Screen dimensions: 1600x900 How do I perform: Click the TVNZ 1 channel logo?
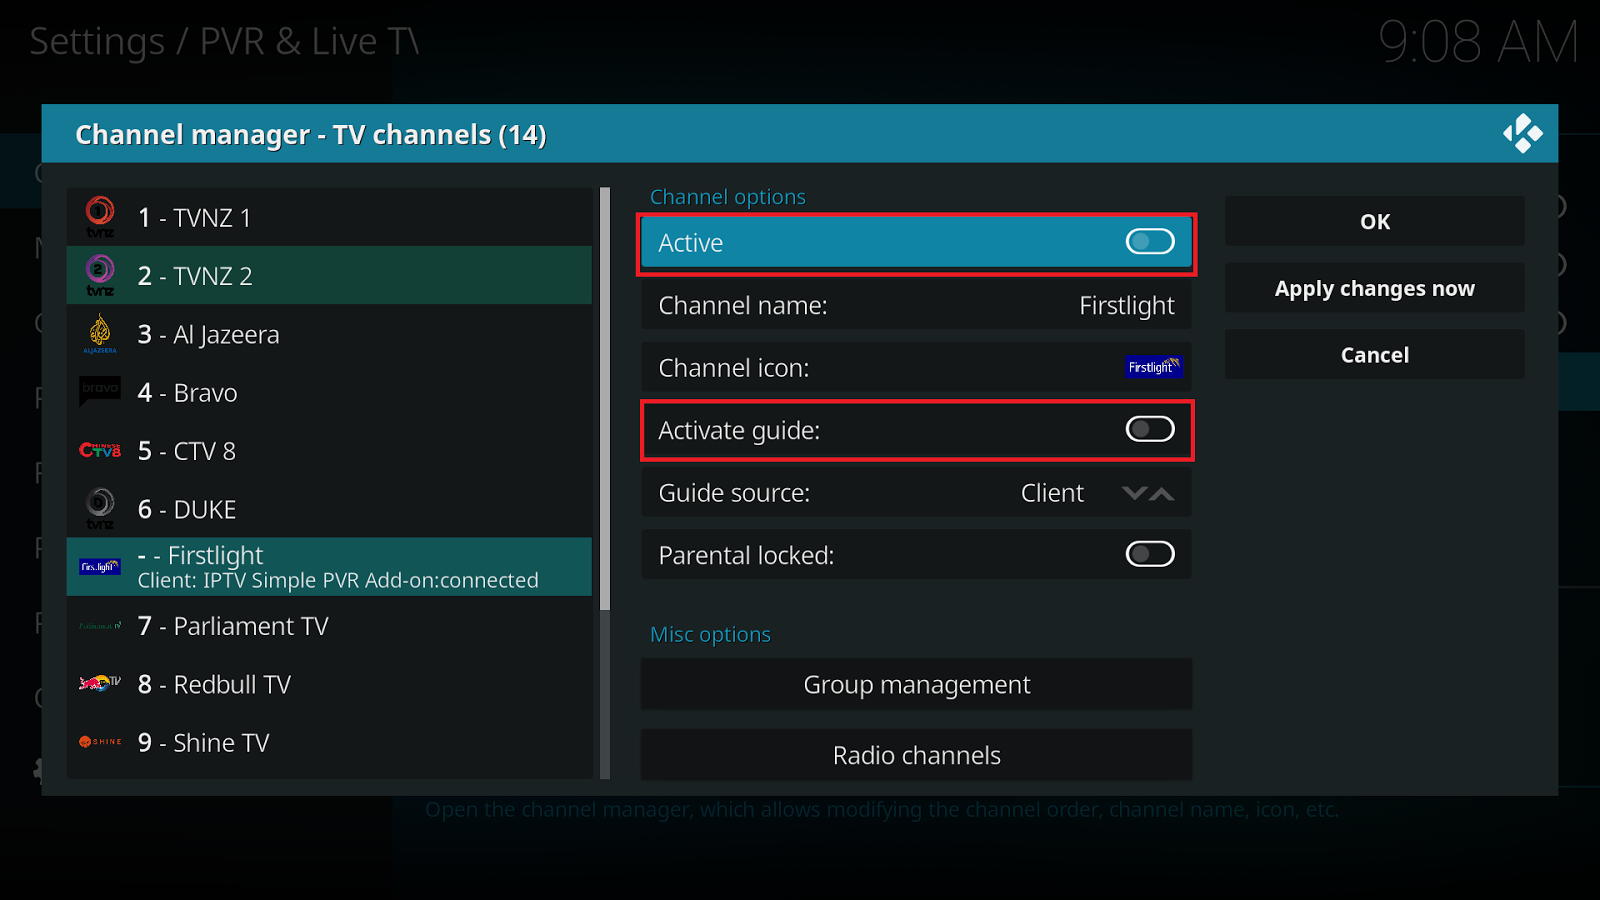click(99, 216)
